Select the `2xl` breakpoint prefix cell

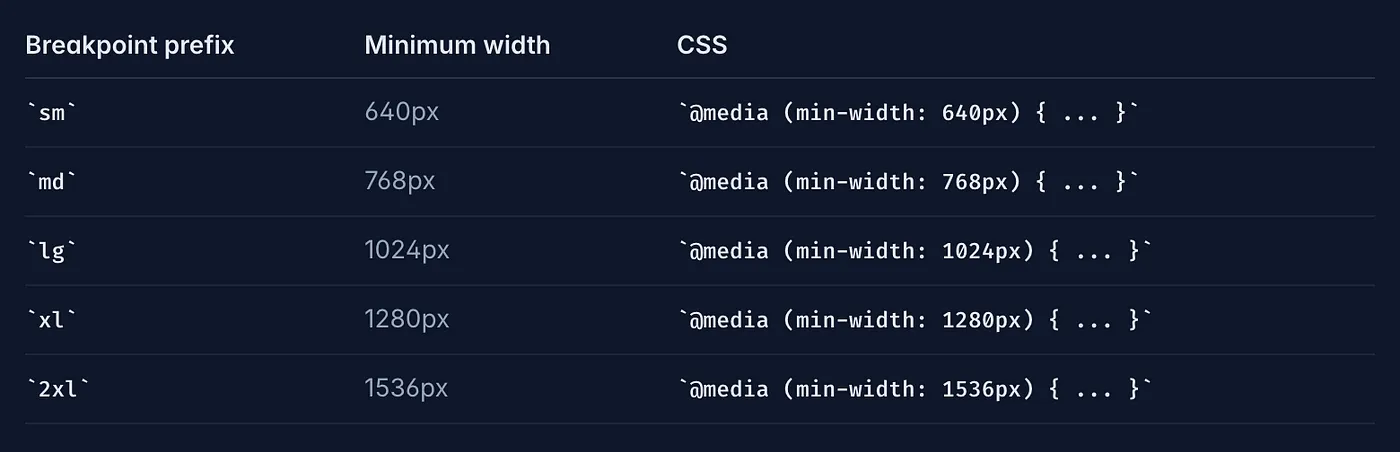tap(57, 388)
